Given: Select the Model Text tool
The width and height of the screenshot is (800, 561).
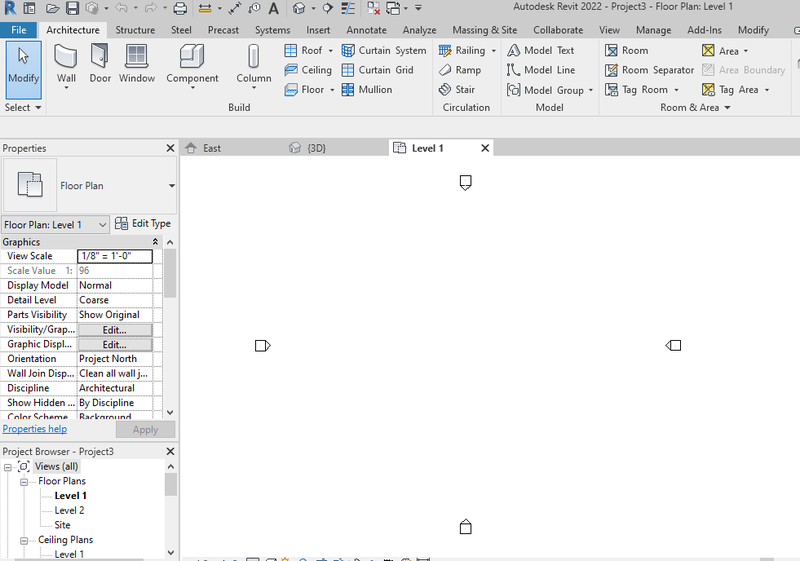Looking at the screenshot, I should (x=540, y=50).
